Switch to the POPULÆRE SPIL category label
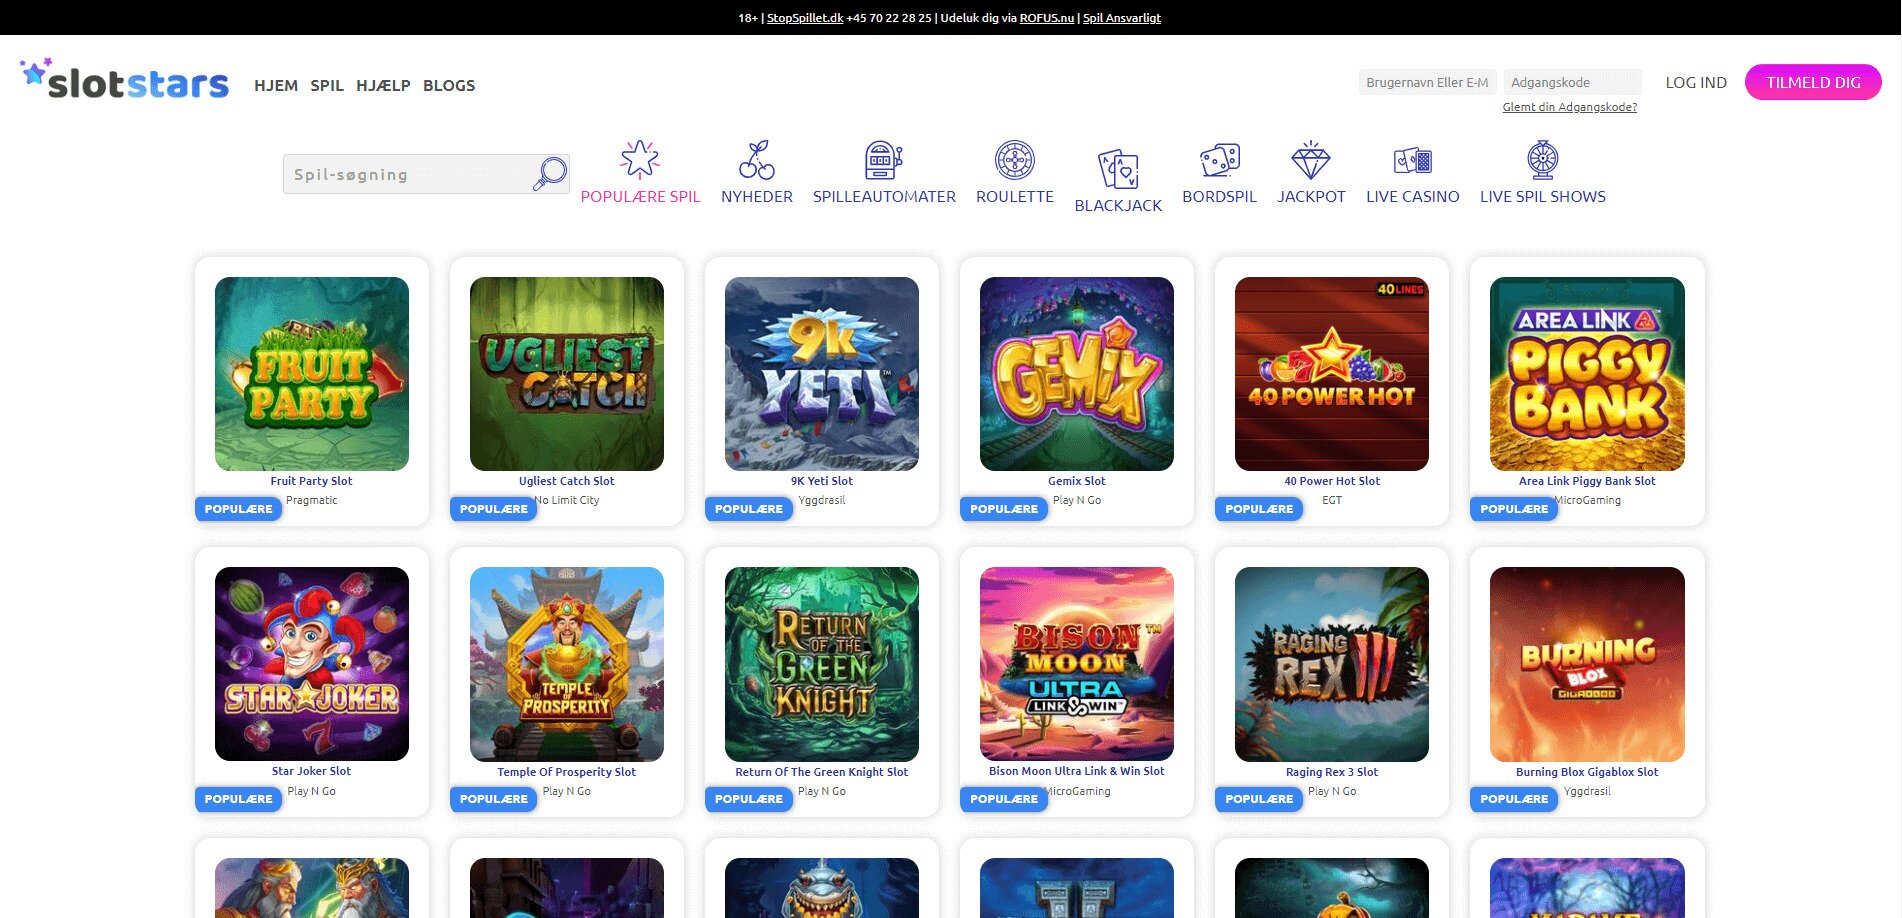Viewport: 1902px width, 918px height. tap(640, 197)
